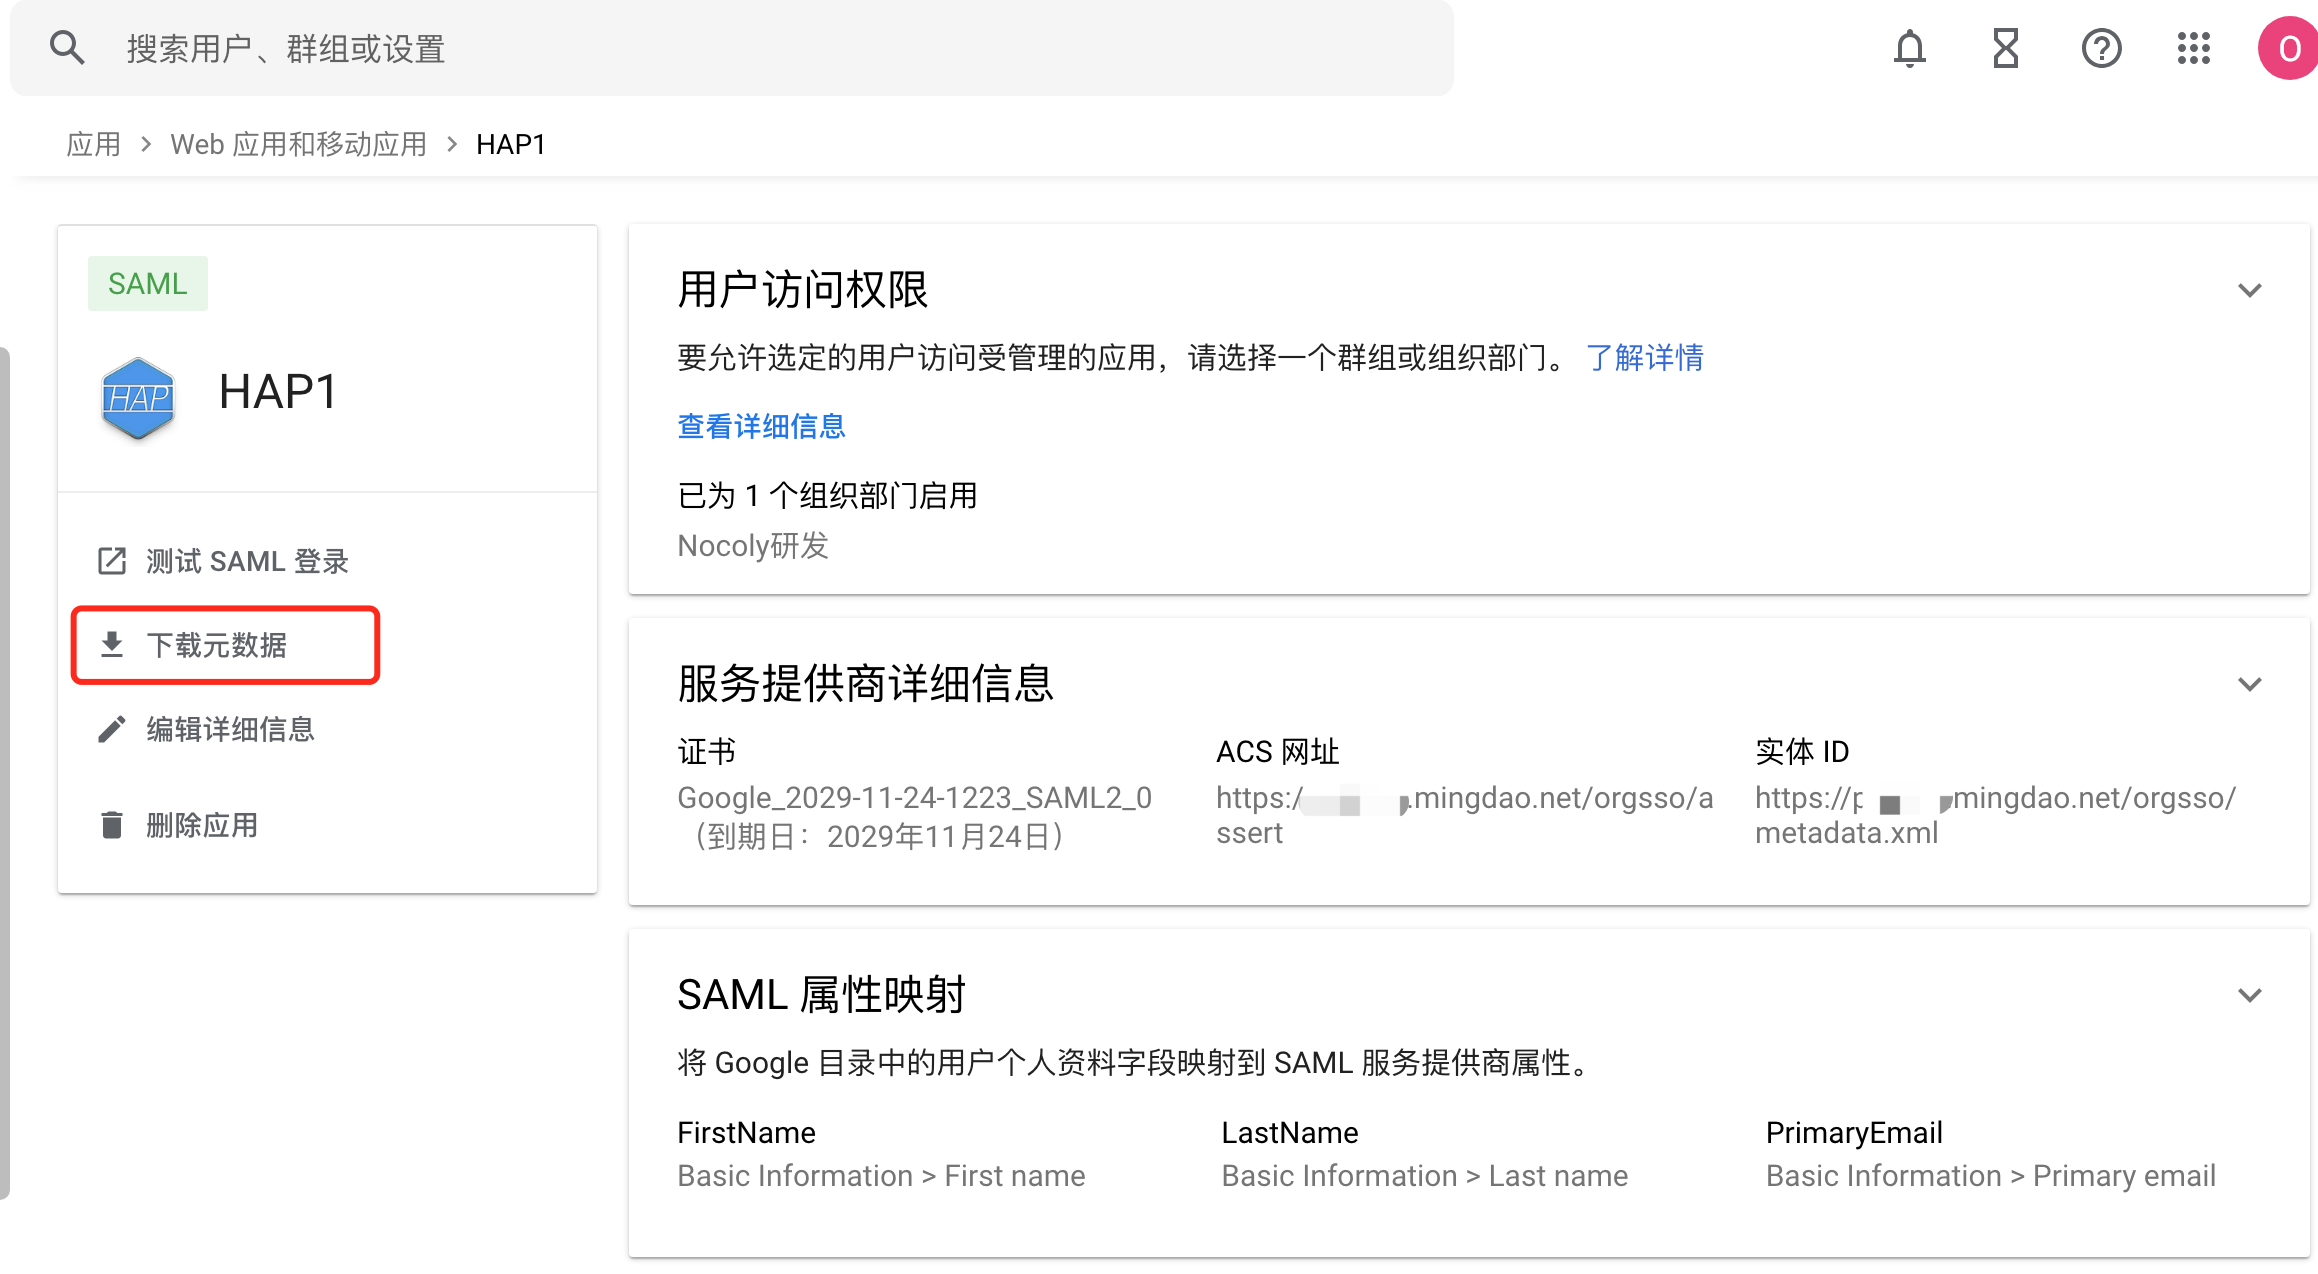
Task: Click the SAML 属性映射 heading
Action: tap(822, 995)
